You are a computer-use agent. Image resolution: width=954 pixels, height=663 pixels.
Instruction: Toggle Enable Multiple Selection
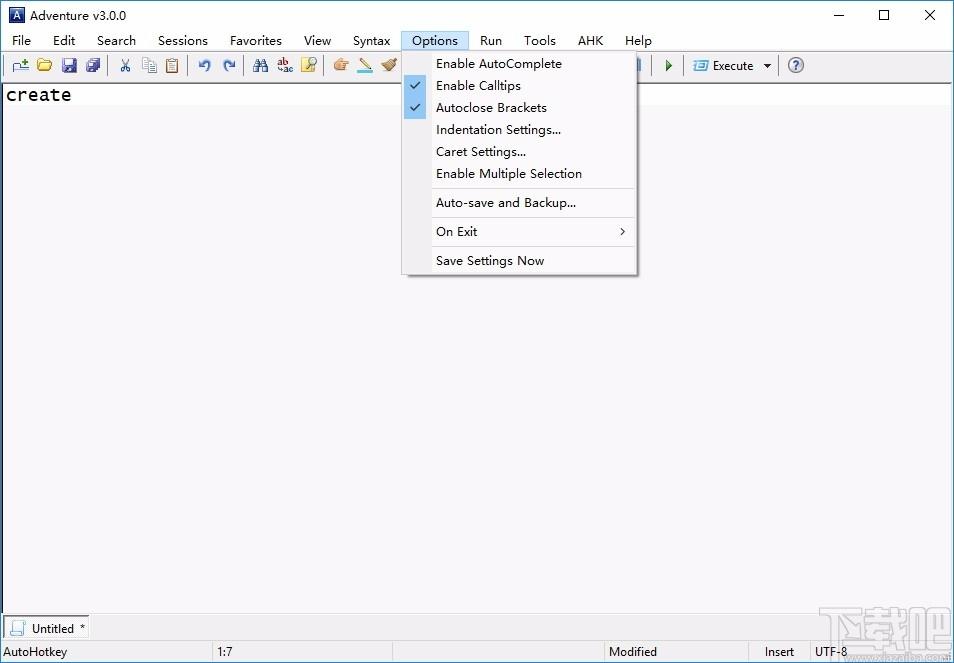pyautogui.click(x=519, y=173)
